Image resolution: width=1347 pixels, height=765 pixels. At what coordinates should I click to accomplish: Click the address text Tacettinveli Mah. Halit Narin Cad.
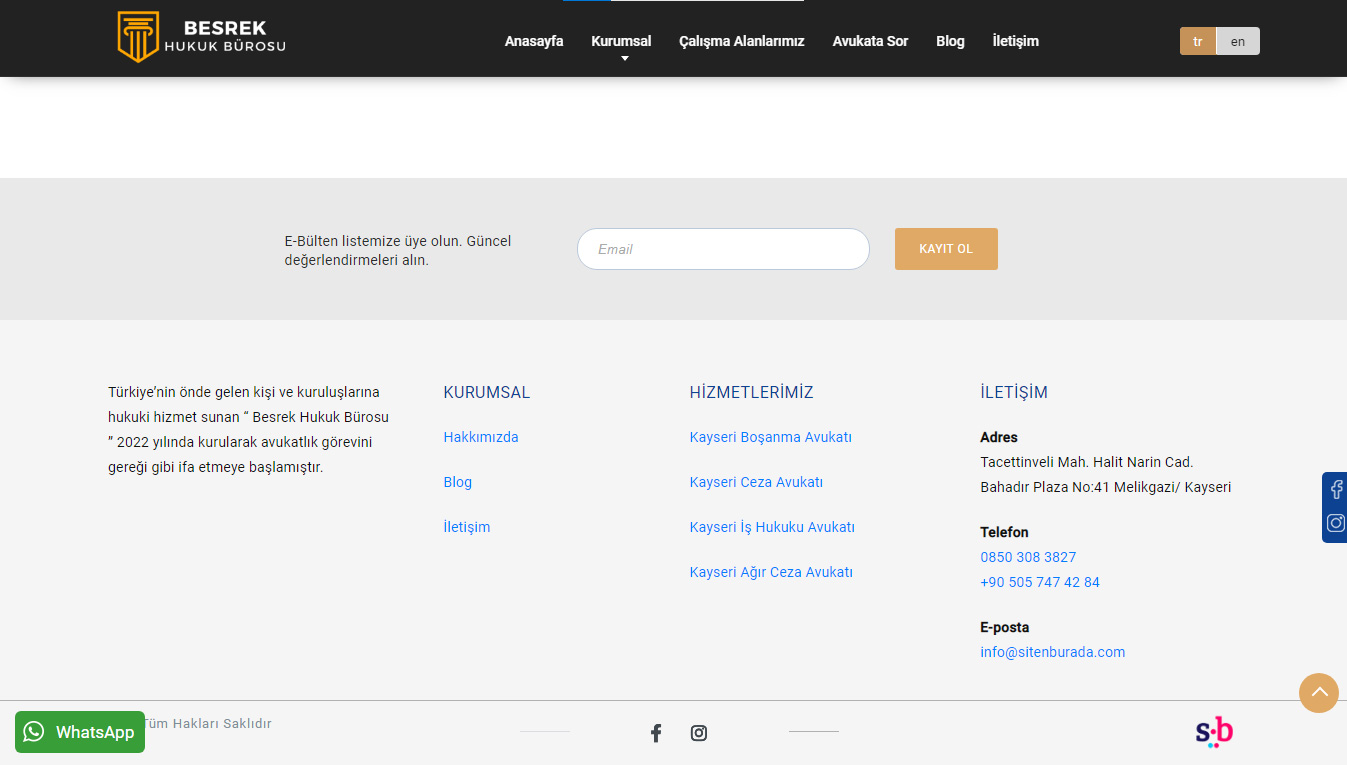(x=1087, y=462)
